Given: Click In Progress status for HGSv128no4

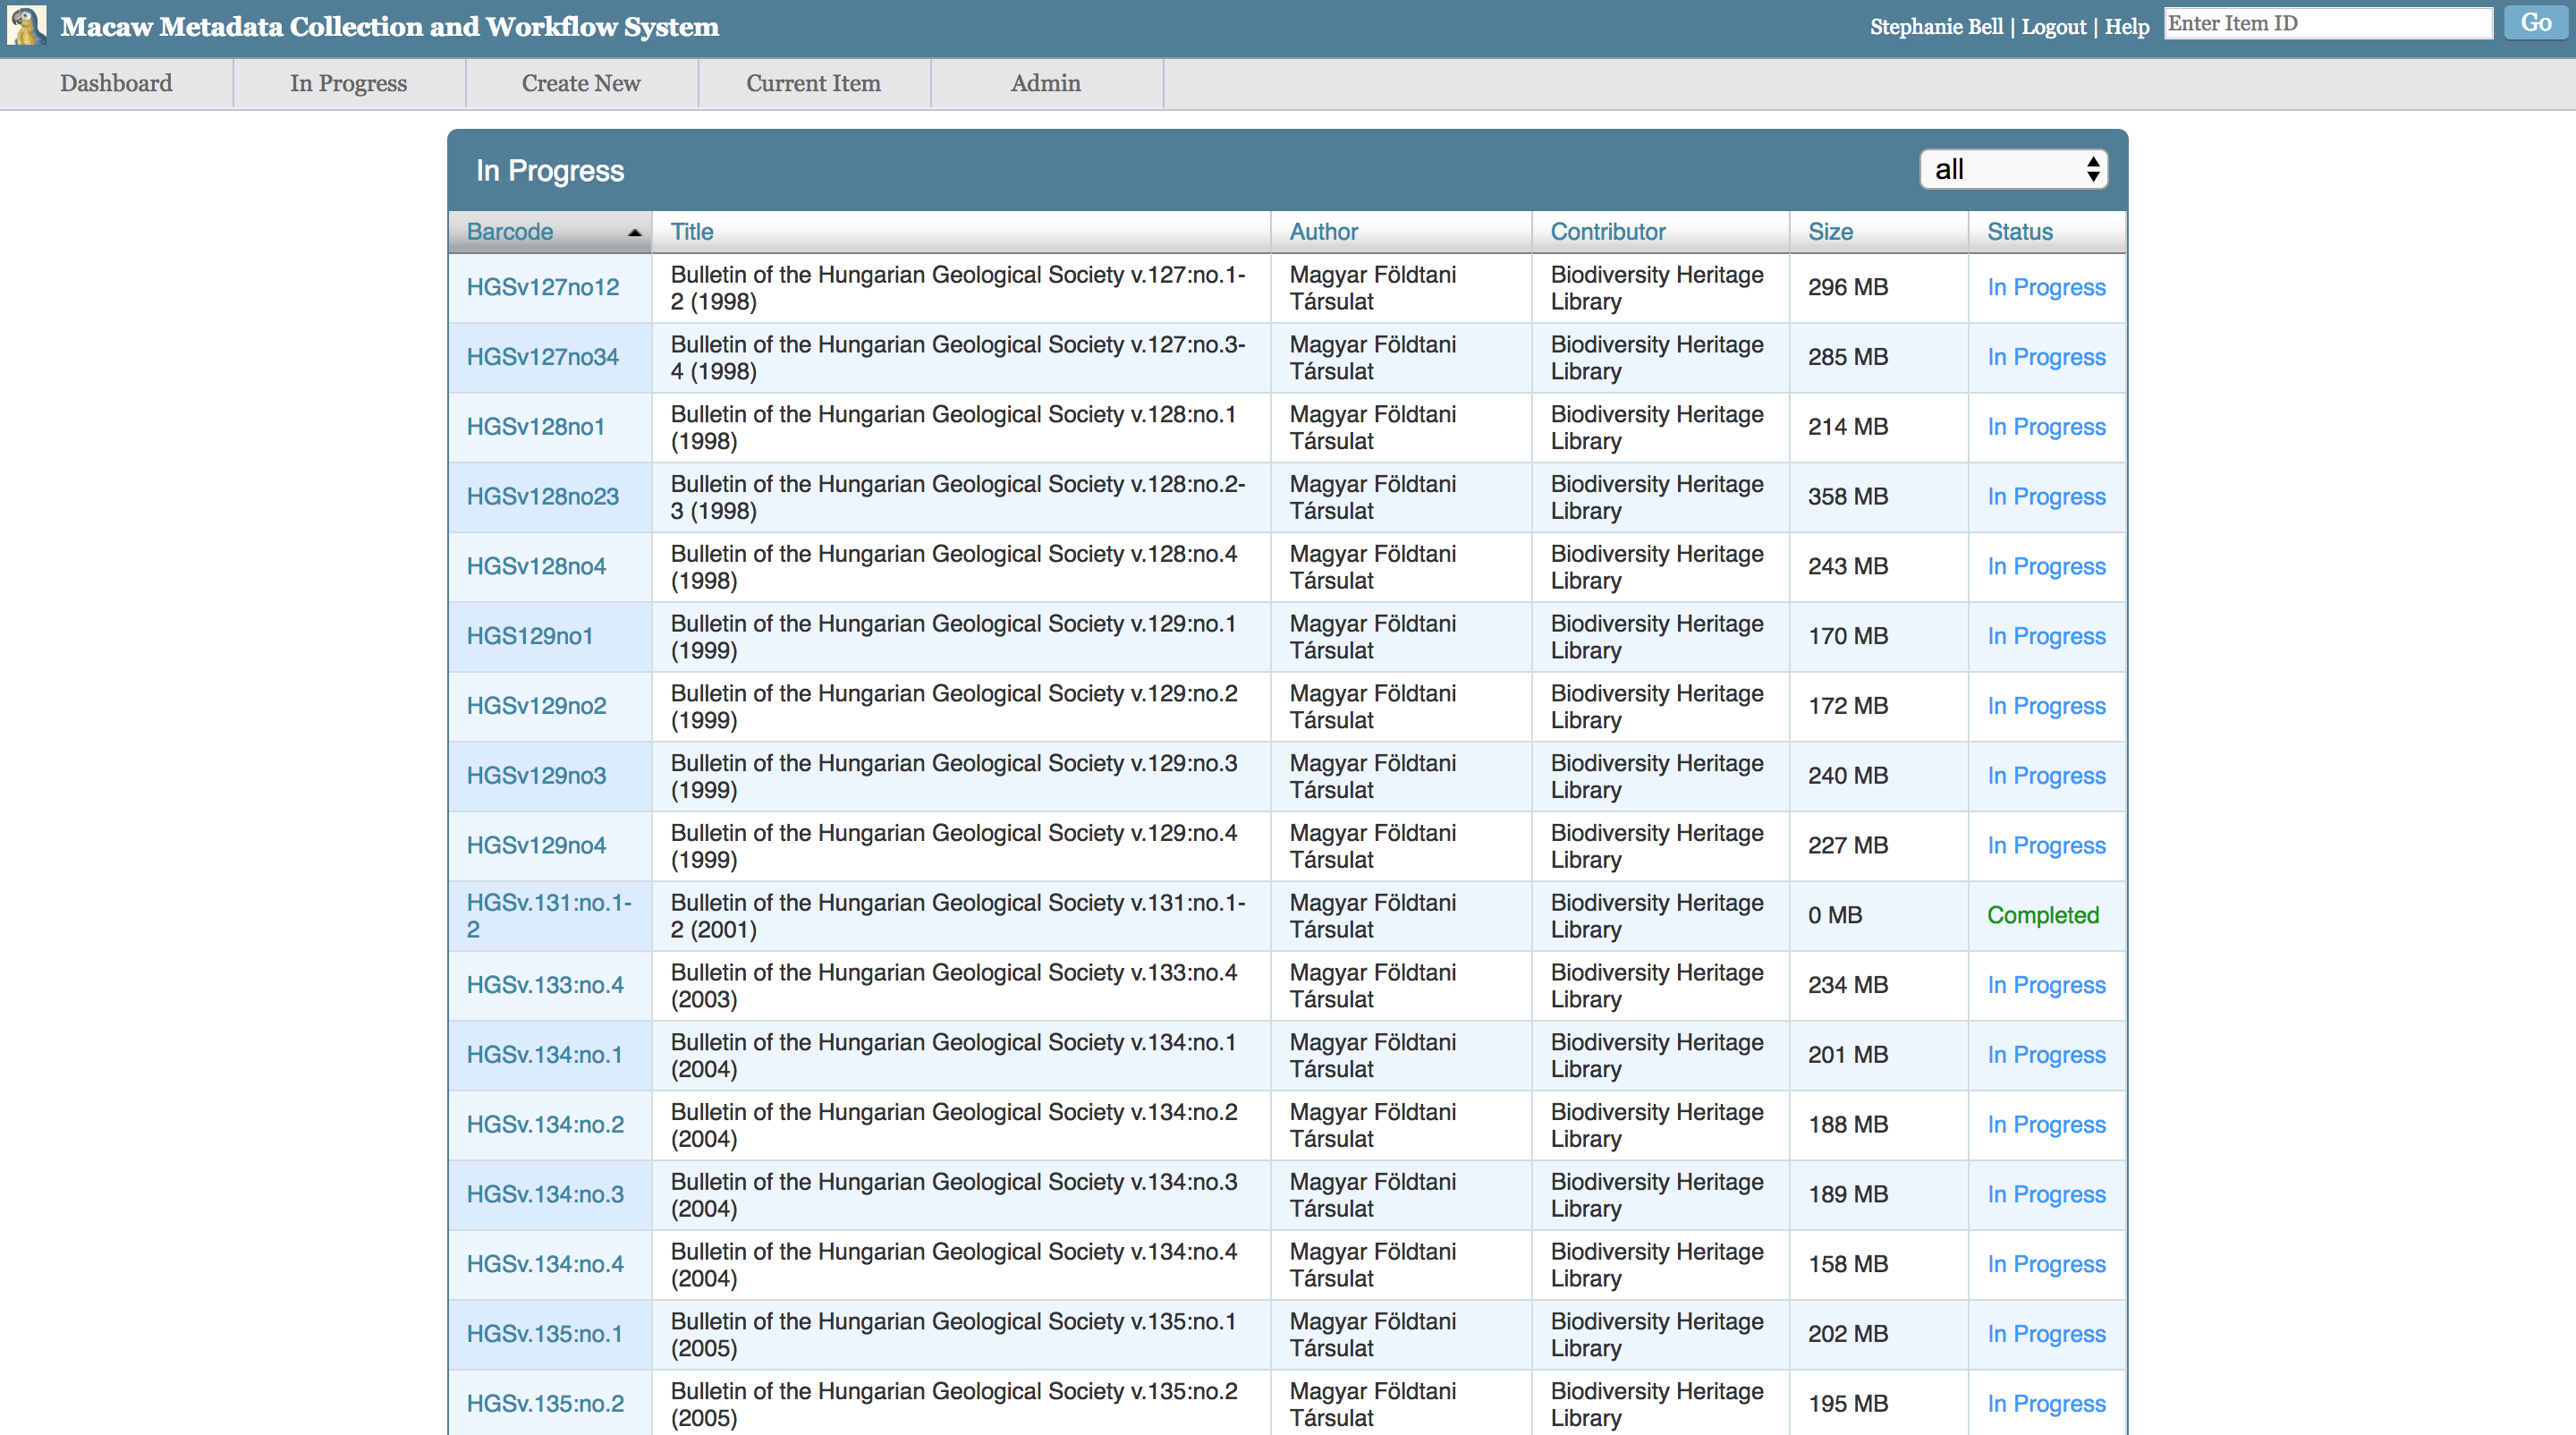Looking at the screenshot, I should coord(2045,566).
